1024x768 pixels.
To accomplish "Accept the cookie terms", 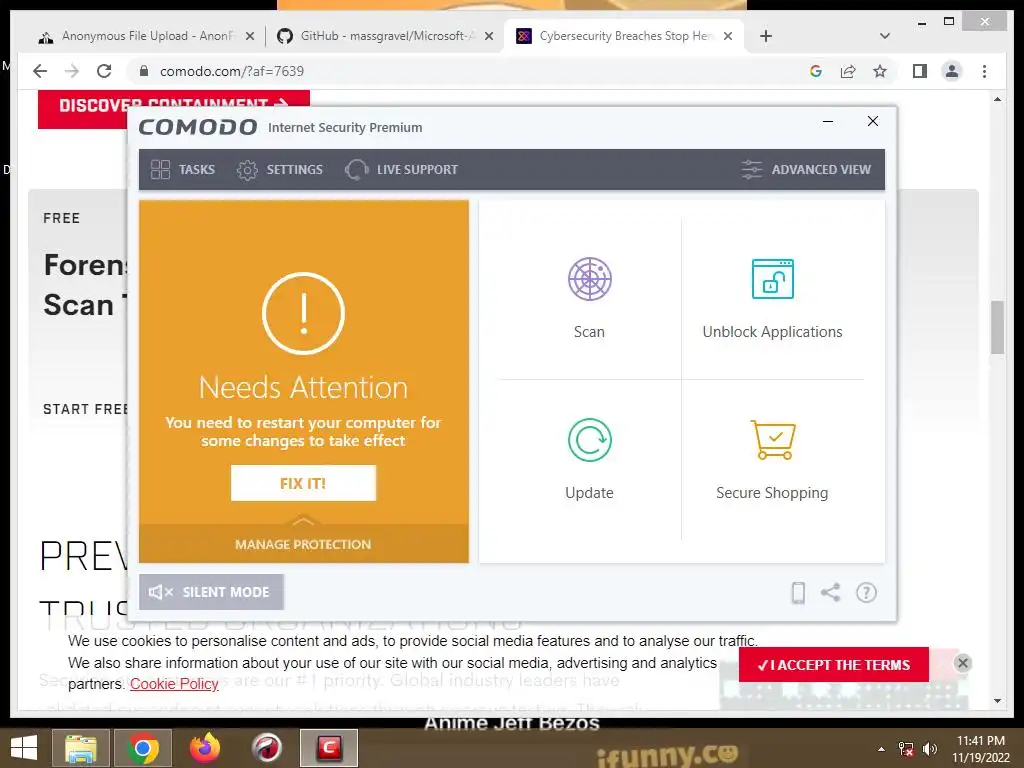I will pyautogui.click(x=833, y=665).
